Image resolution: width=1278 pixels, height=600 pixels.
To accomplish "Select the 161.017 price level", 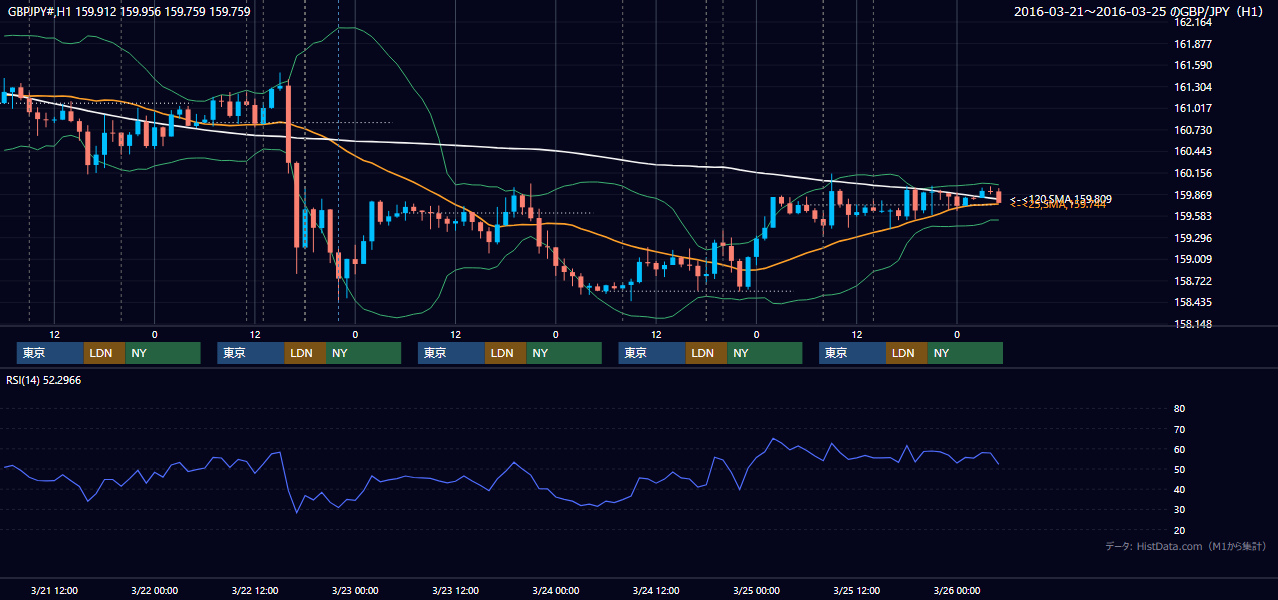I will 1193,108.
